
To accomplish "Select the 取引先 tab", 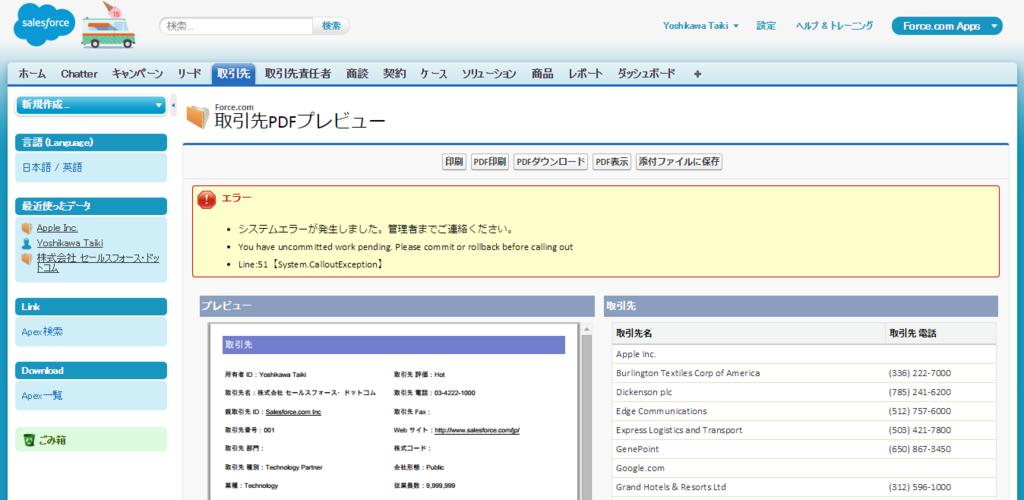I will [x=233, y=74].
